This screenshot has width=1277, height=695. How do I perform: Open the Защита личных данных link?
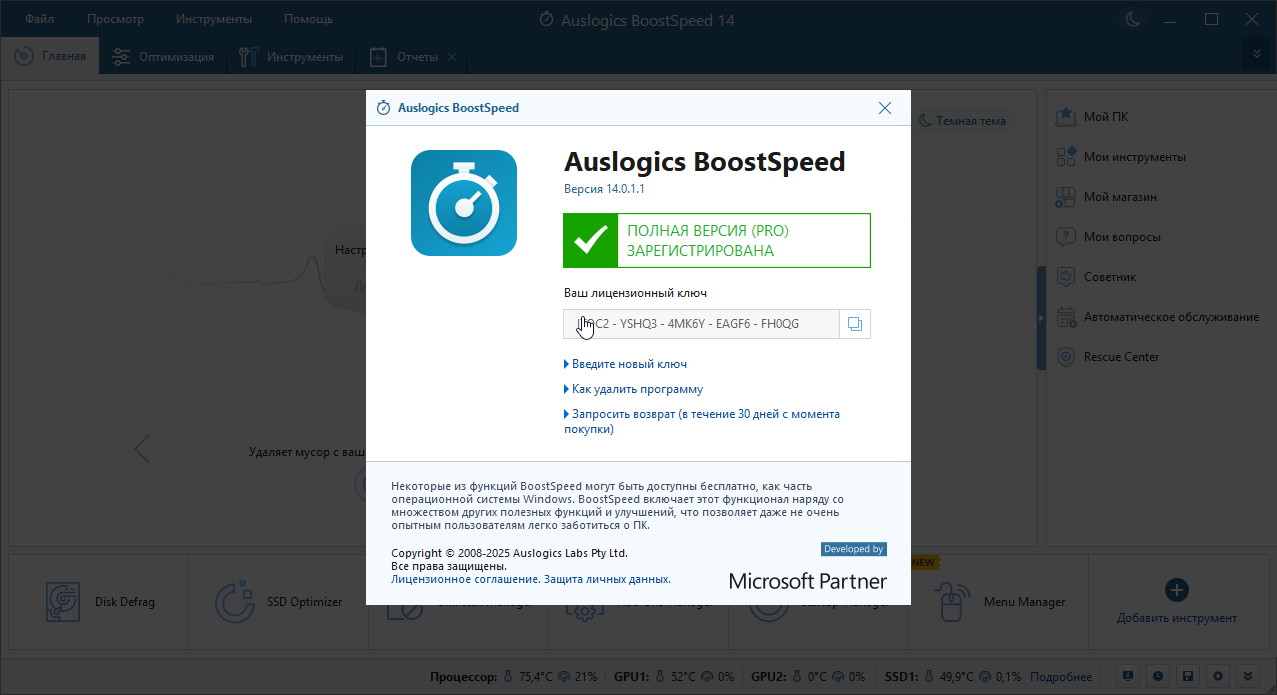coord(607,579)
